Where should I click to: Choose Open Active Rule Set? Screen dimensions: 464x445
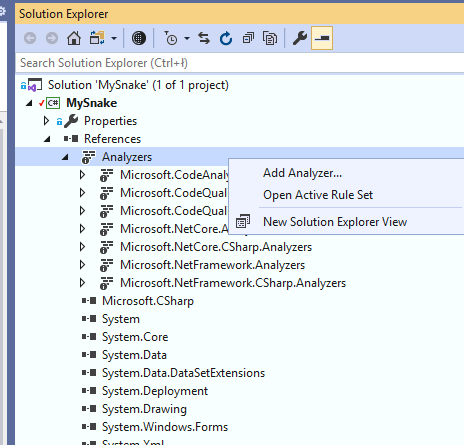click(318, 195)
